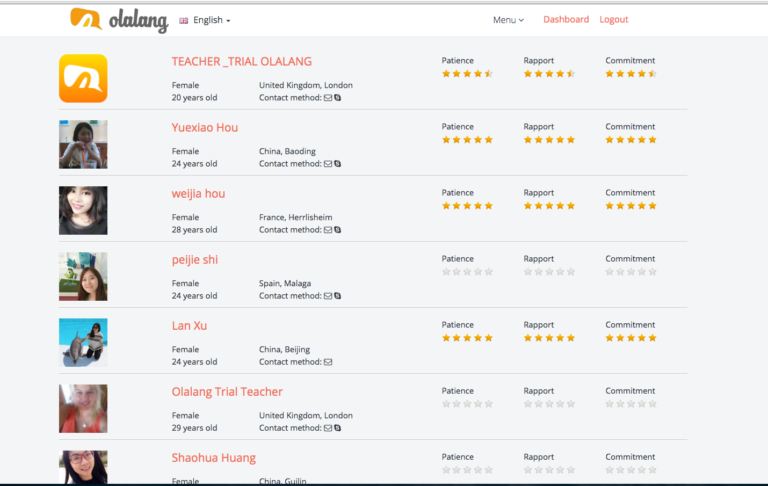This screenshot has height=486, width=768.
Task: Click Skype icon for Yuexiao Hou
Action: 338,164
